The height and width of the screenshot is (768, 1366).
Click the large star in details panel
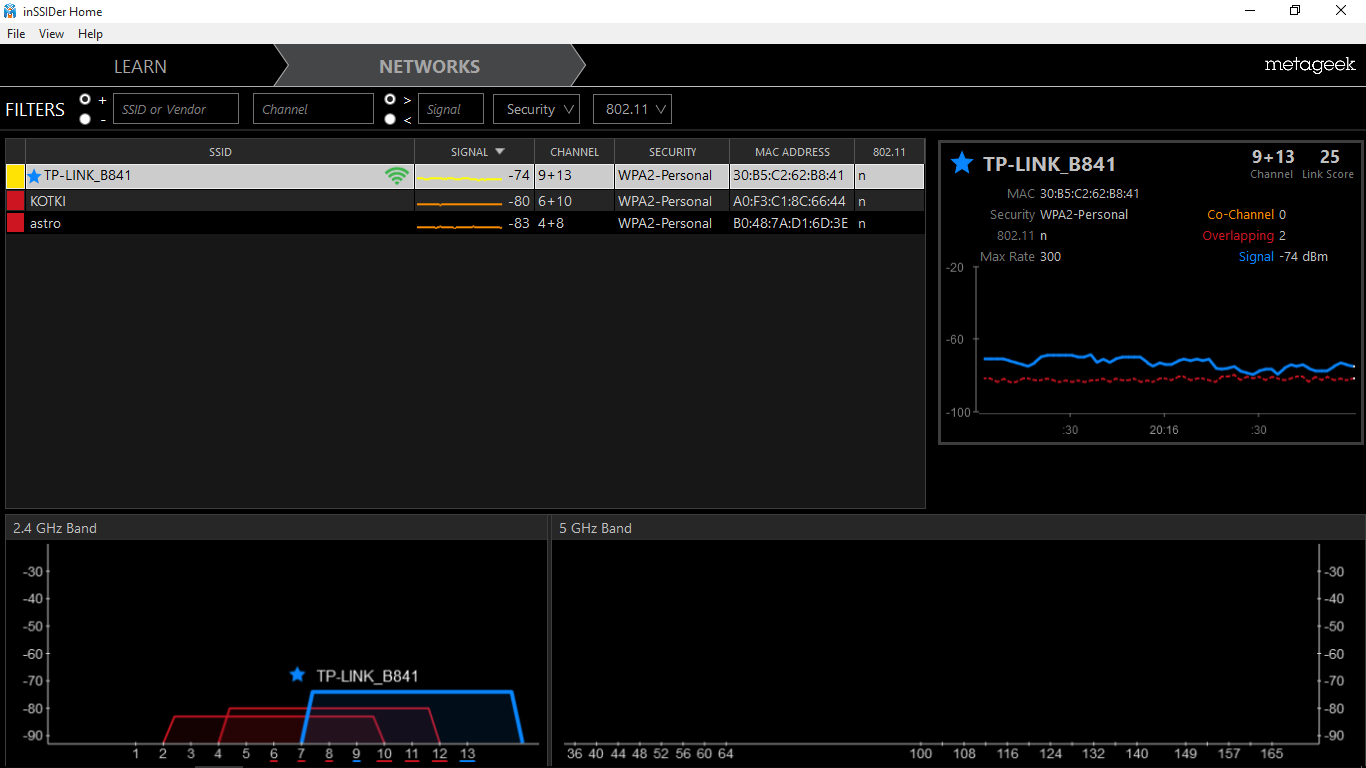[961, 163]
